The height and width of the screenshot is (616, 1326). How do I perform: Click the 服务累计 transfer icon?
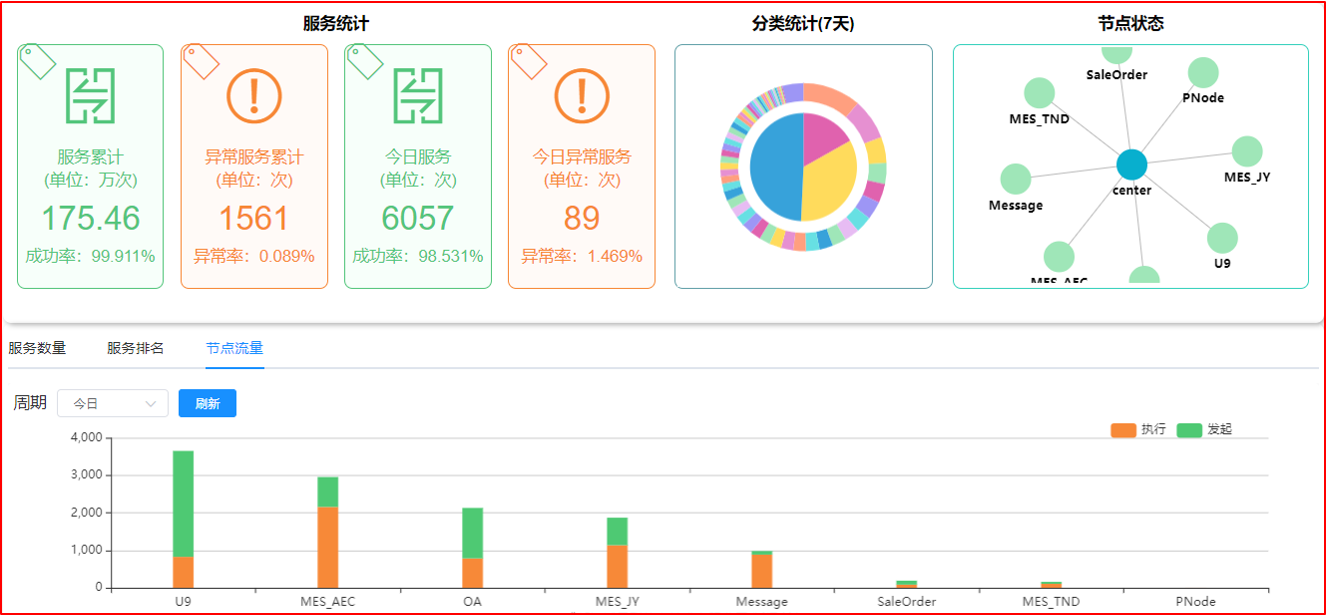tap(90, 95)
